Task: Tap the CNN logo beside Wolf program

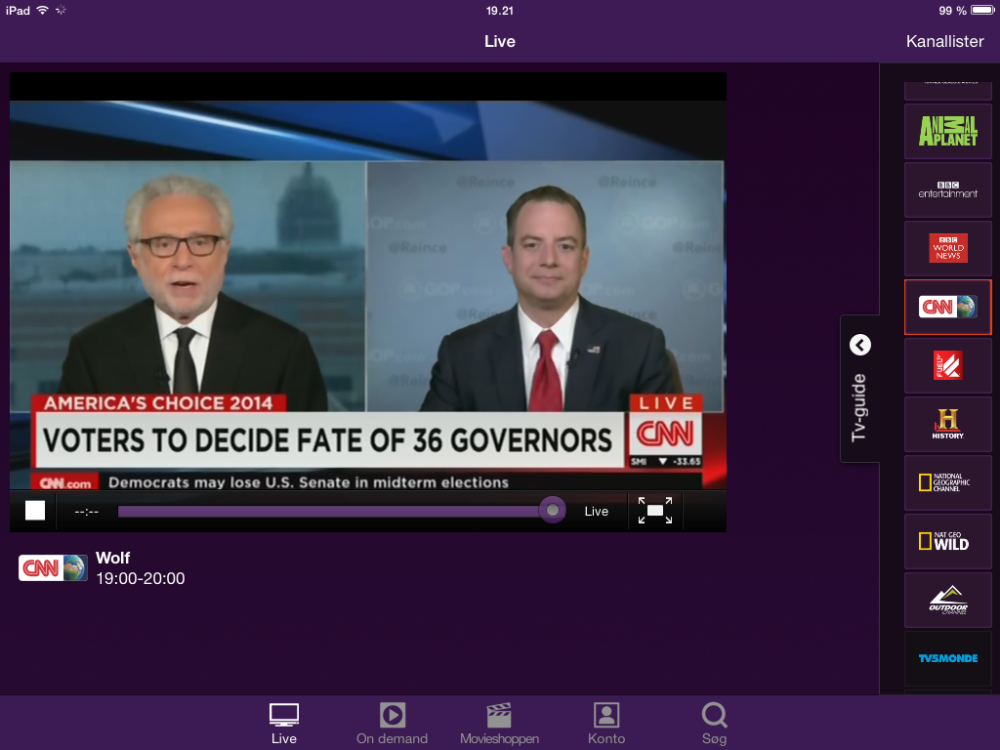Action: coord(53,568)
